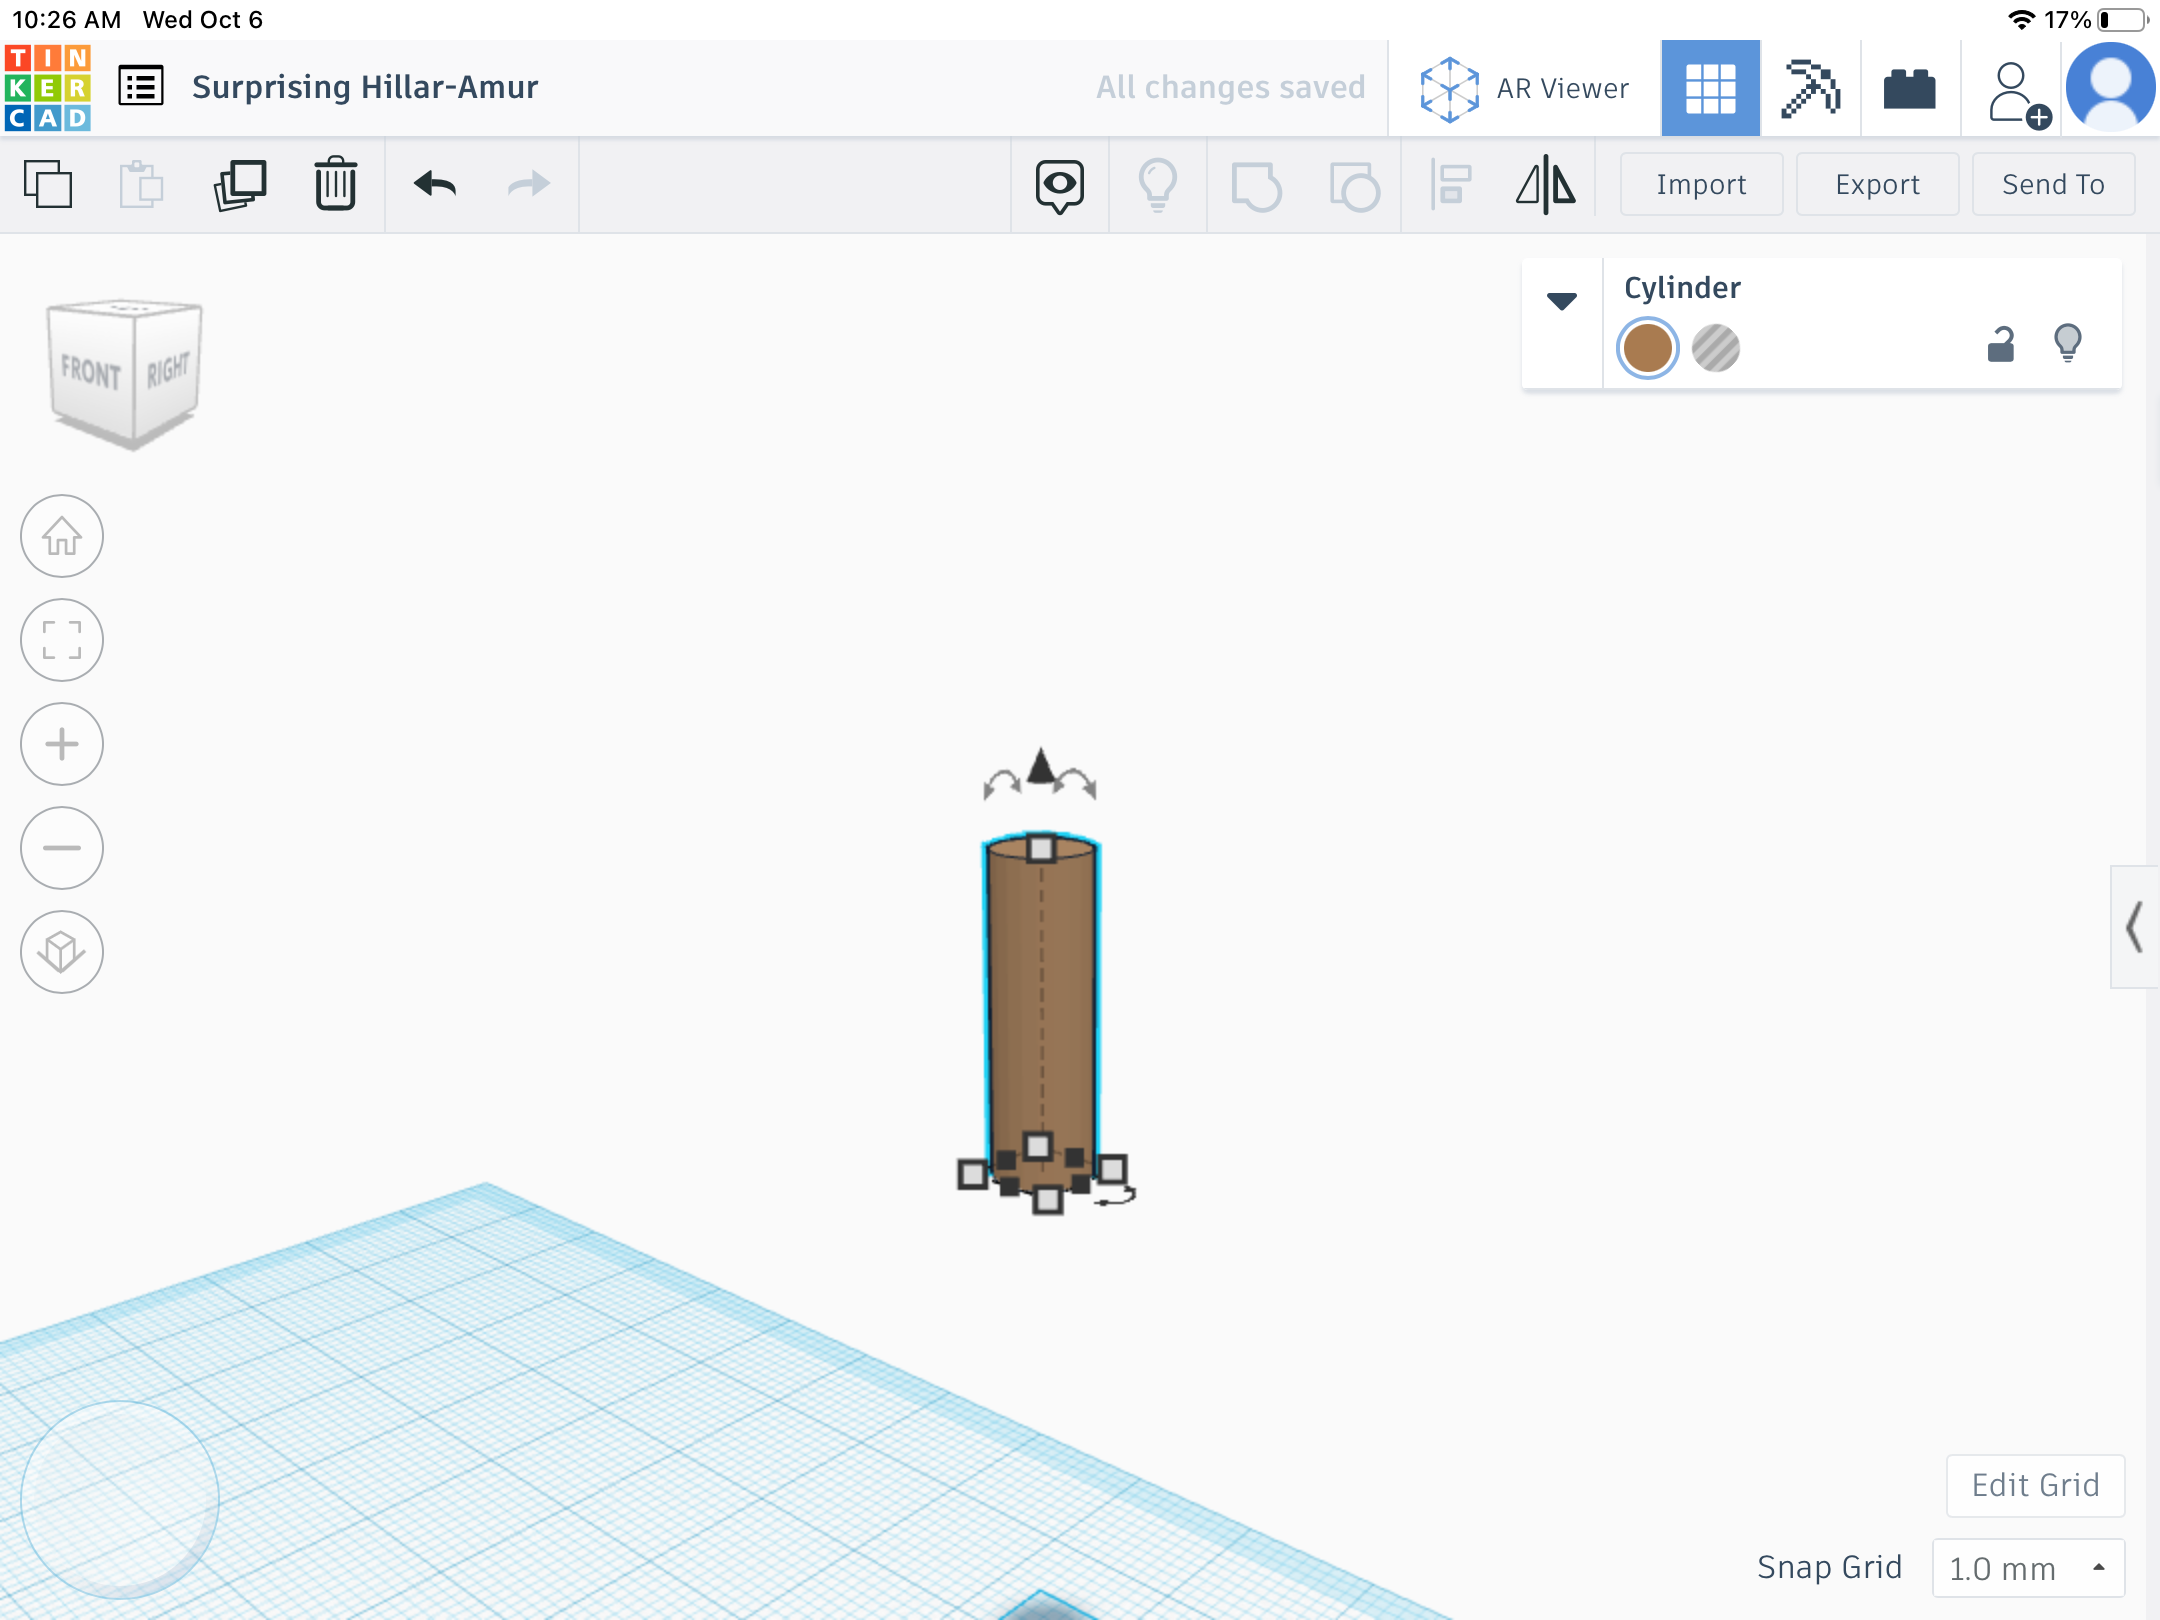
Task: Click the Export button
Action: point(1877,184)
